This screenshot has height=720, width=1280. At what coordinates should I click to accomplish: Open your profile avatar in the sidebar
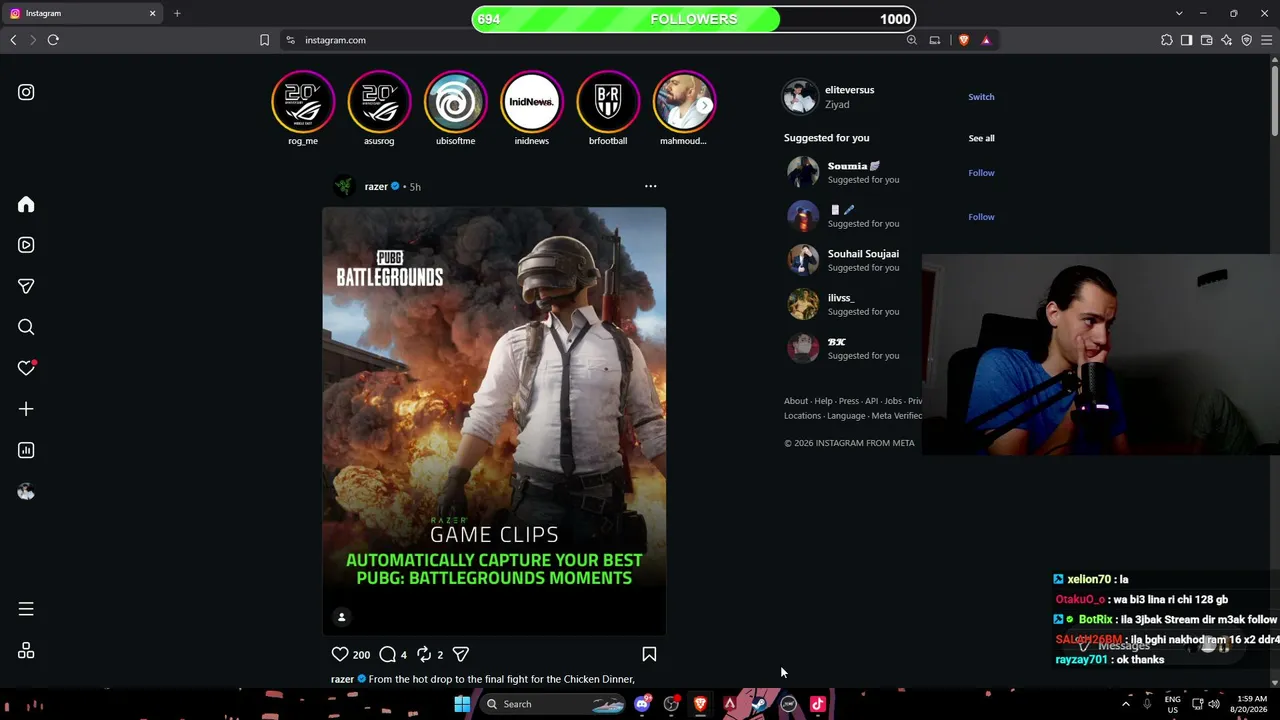click(26, 491)
